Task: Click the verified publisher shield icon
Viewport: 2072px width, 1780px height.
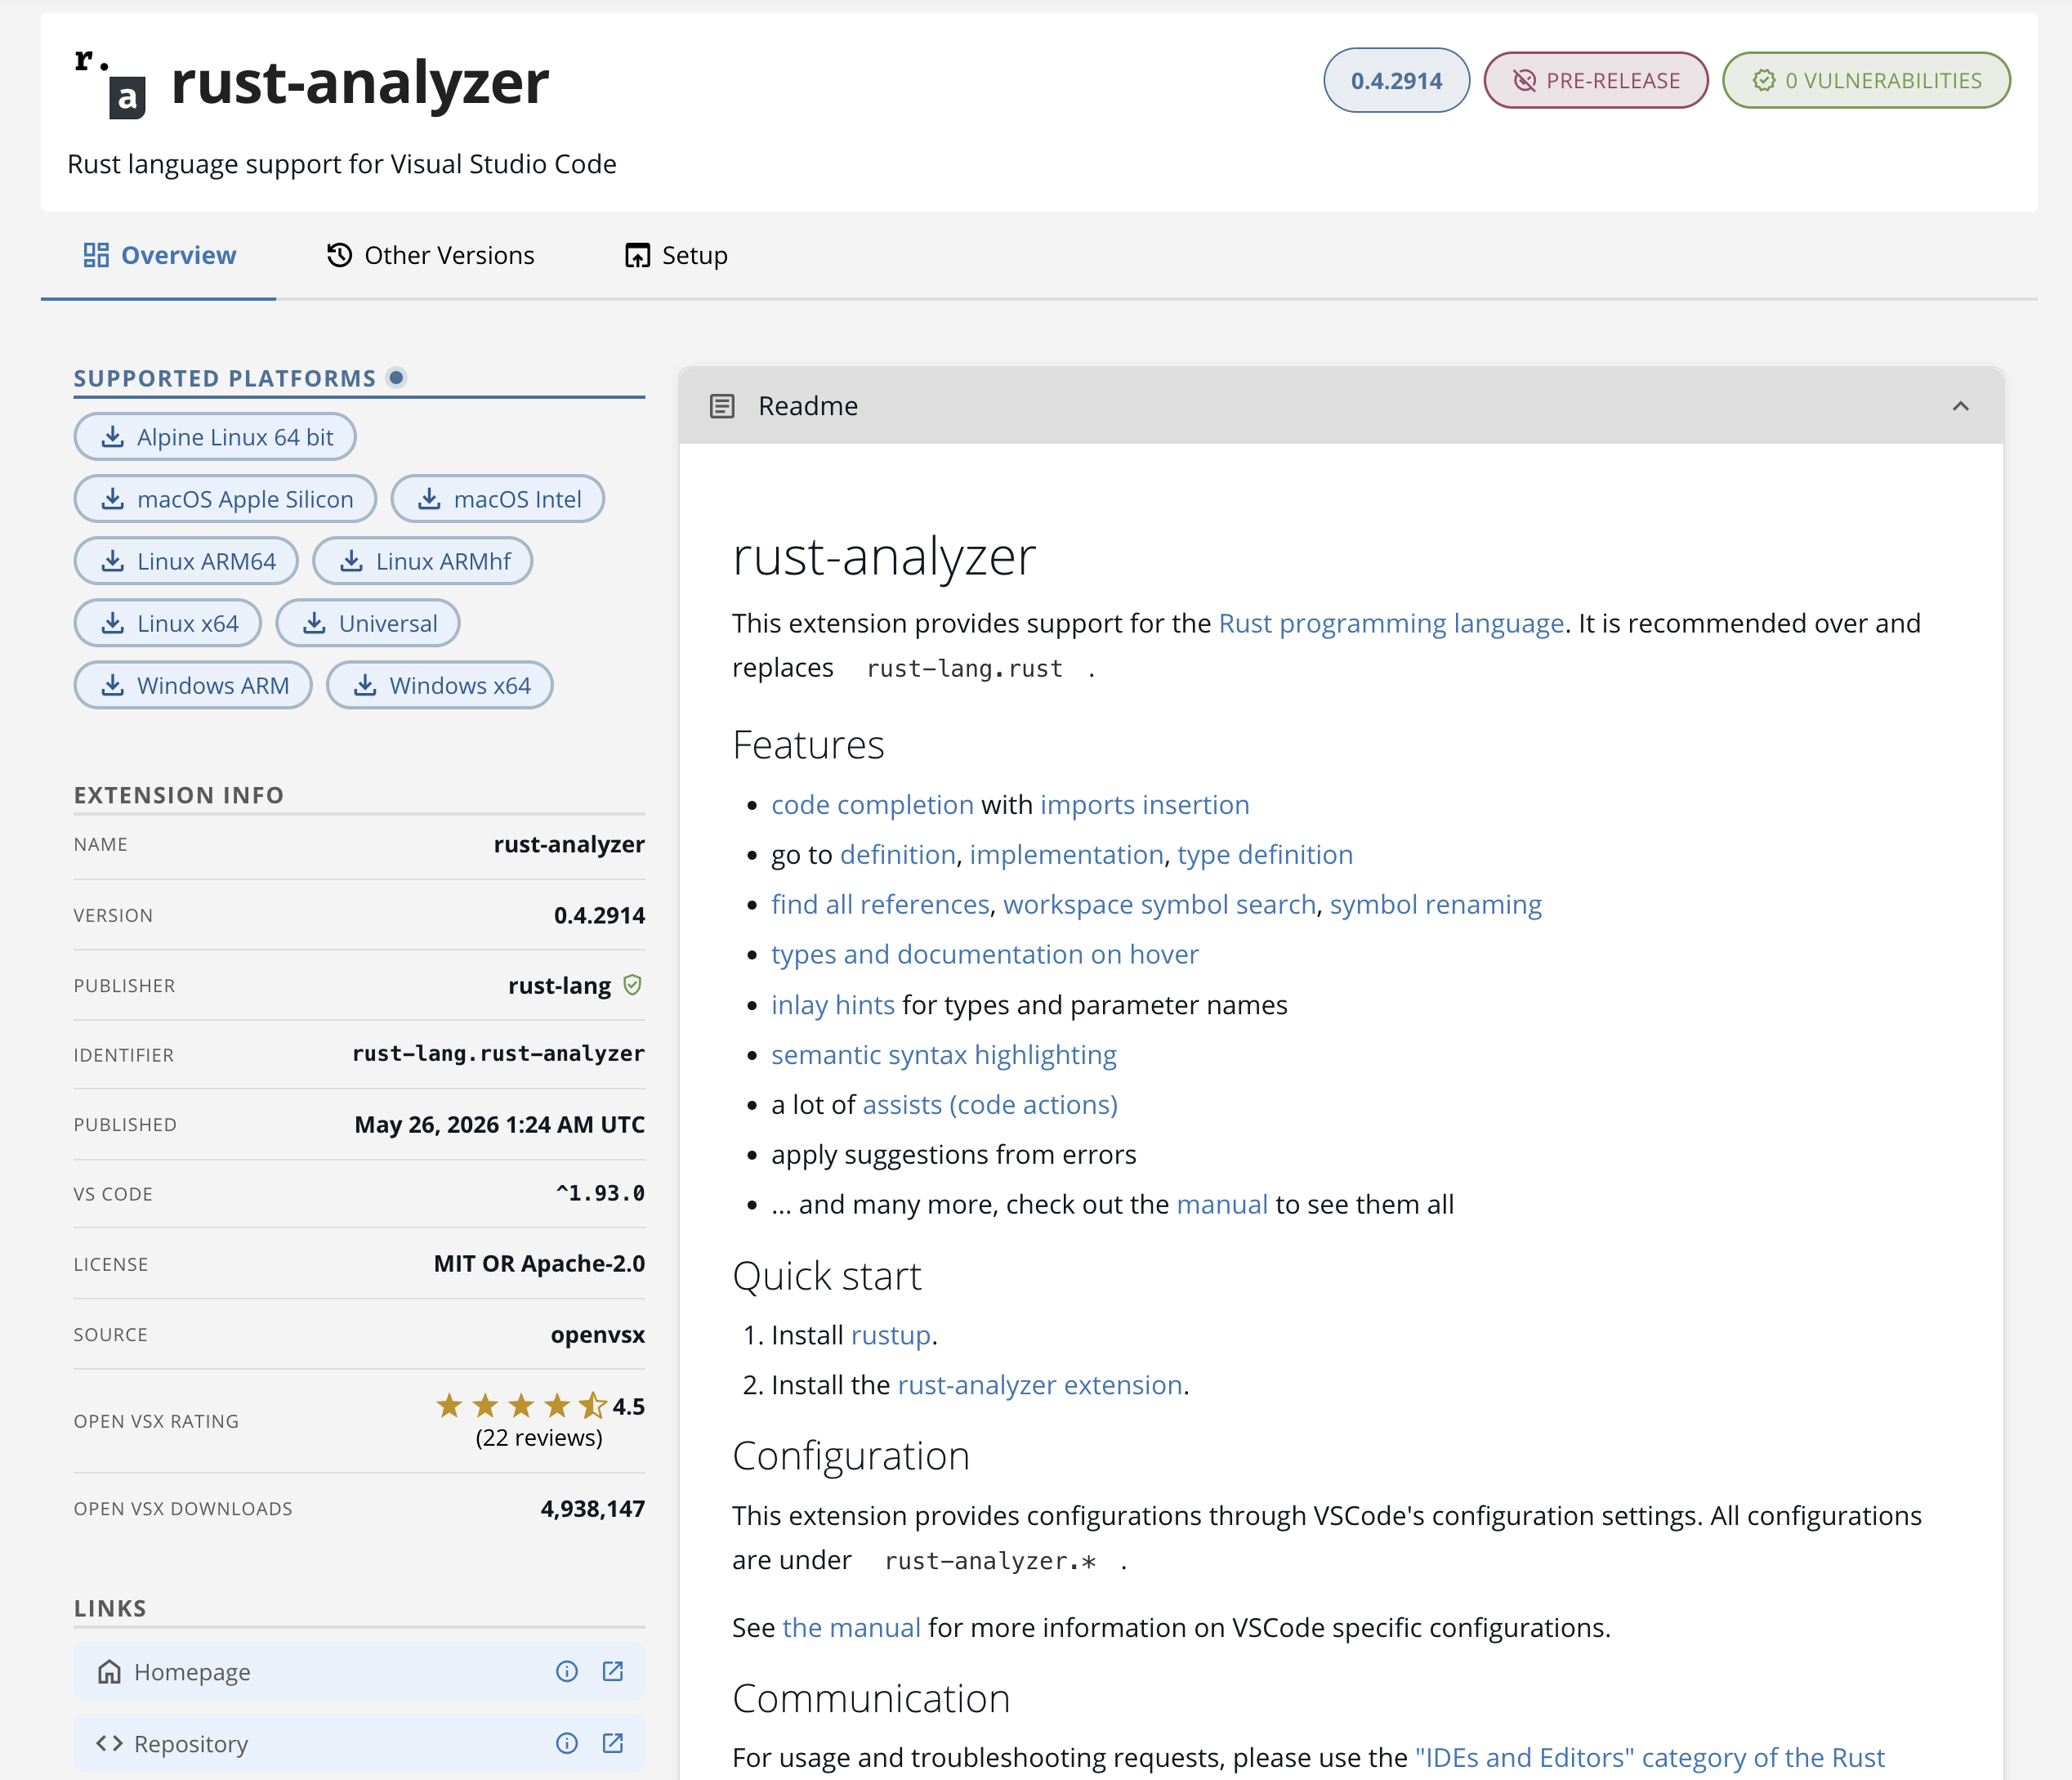Action: click(632, 985)
